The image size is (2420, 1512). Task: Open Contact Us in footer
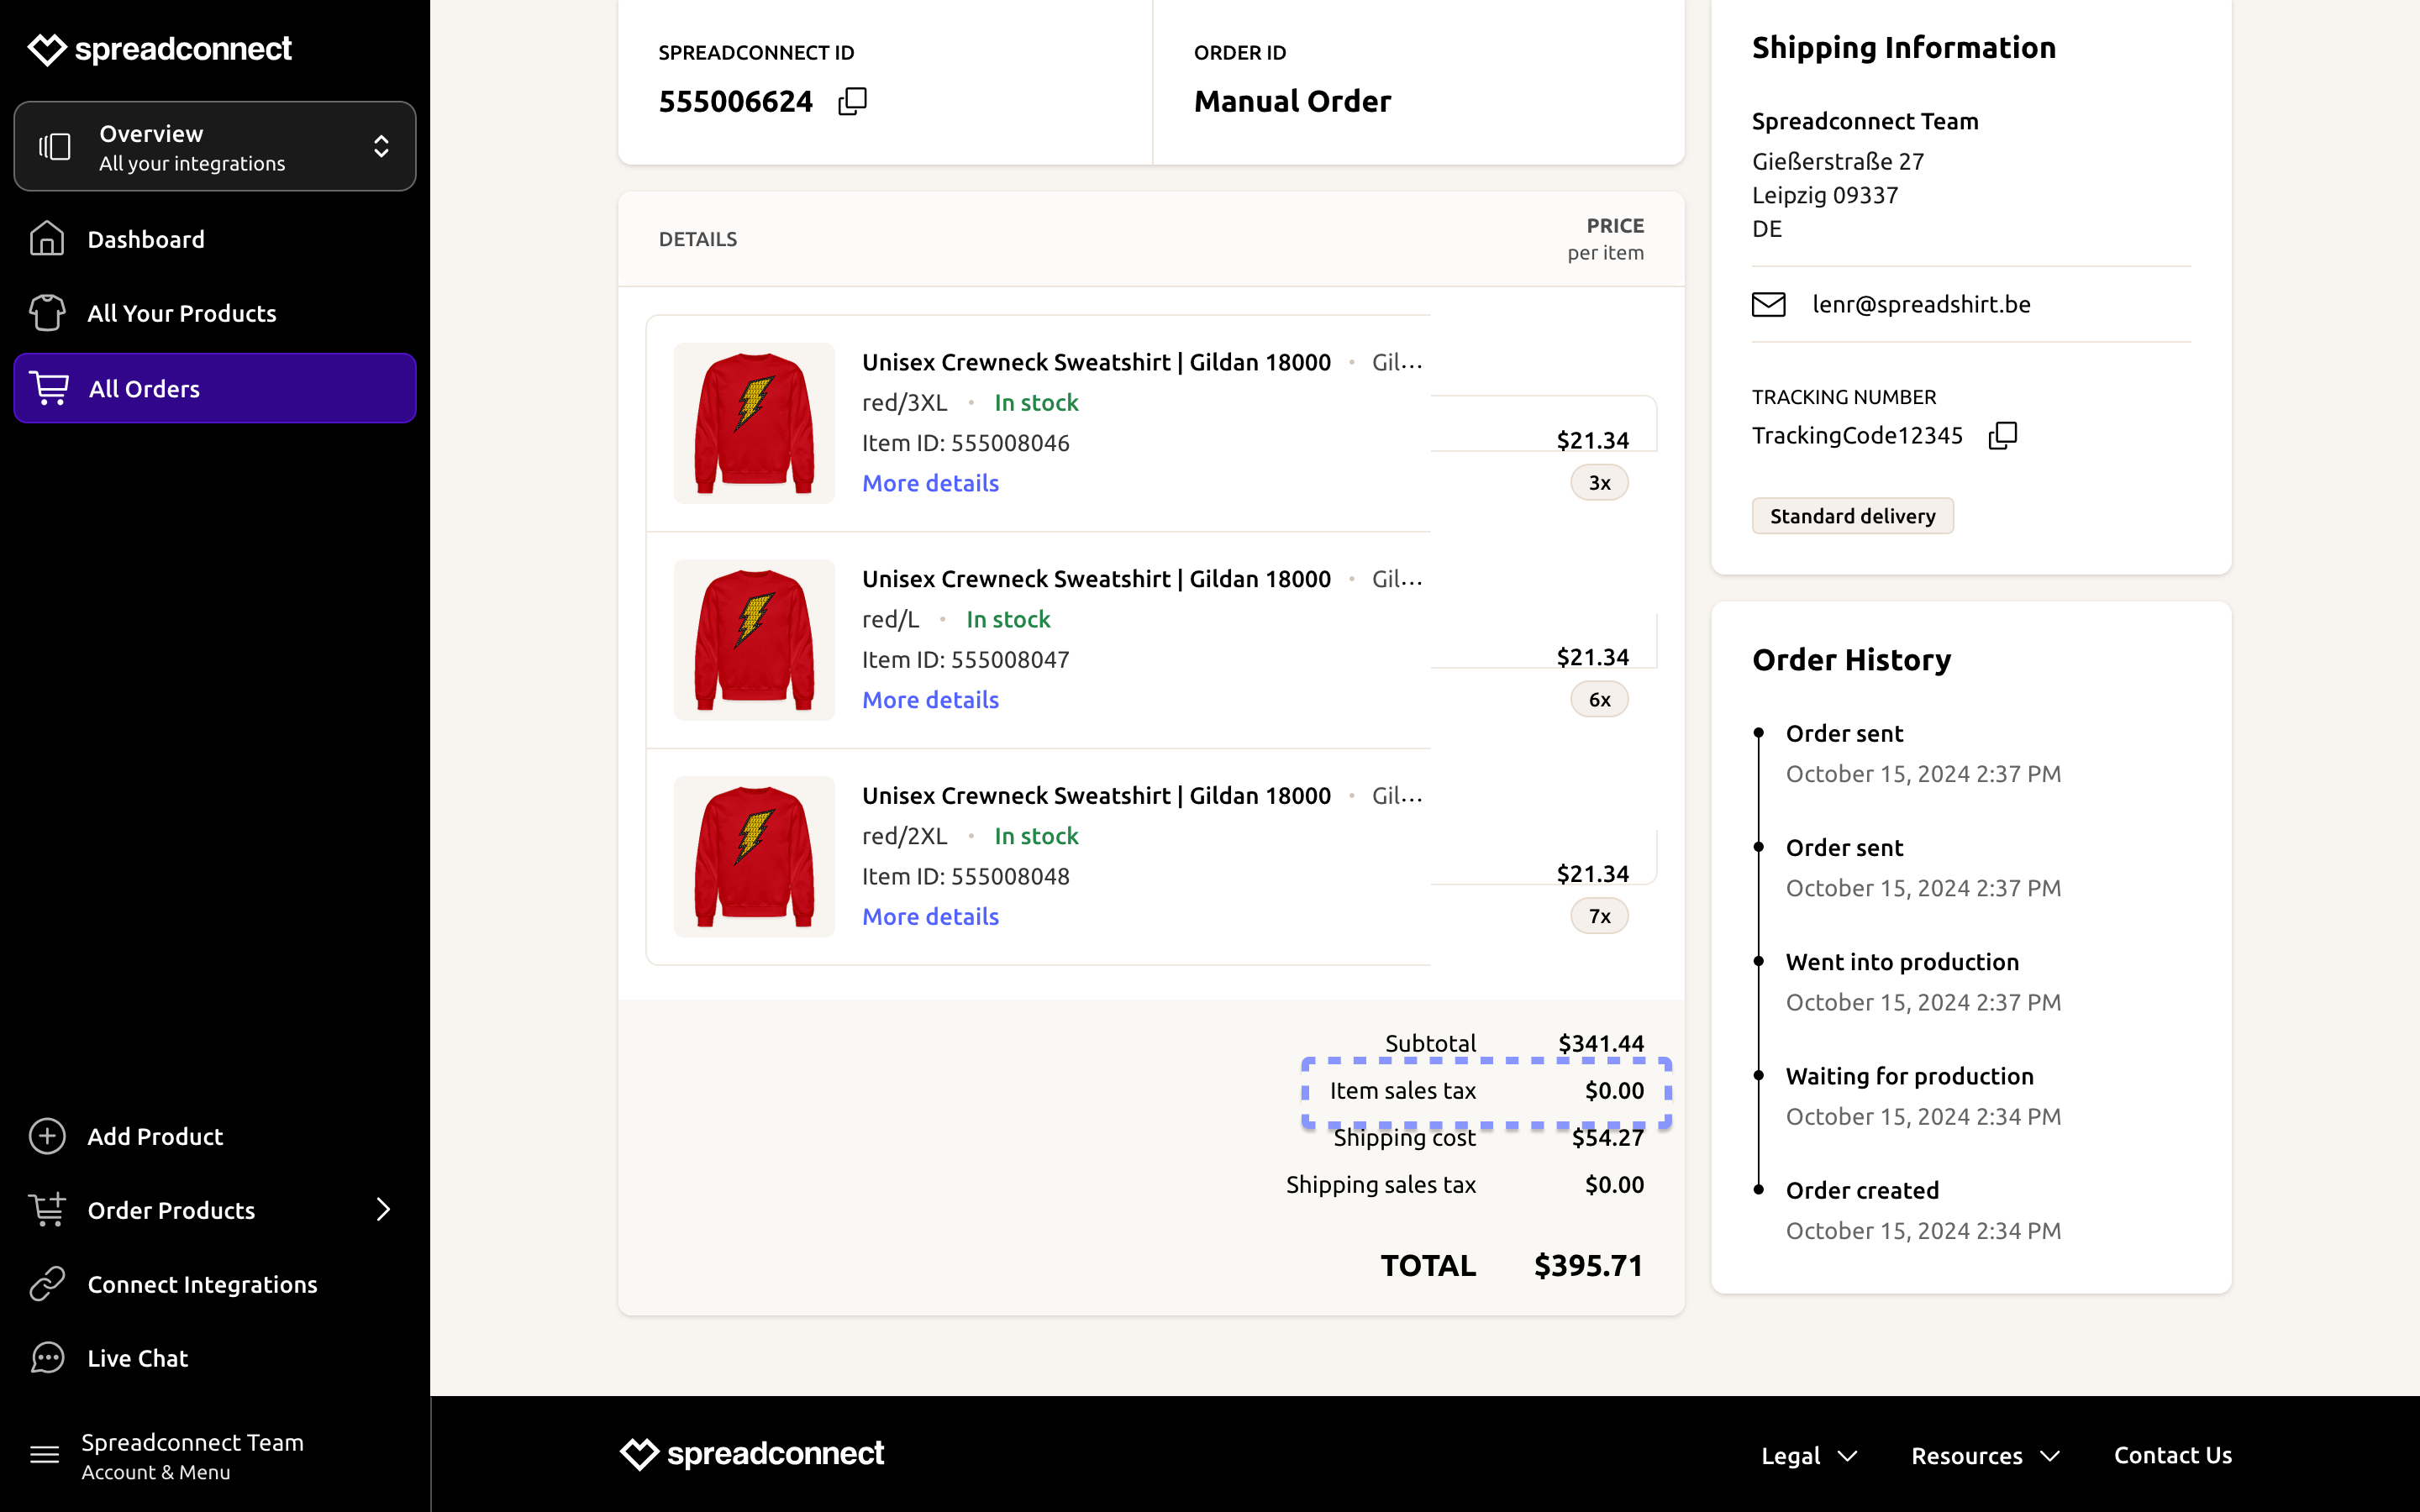[x=2172, y=1455]
